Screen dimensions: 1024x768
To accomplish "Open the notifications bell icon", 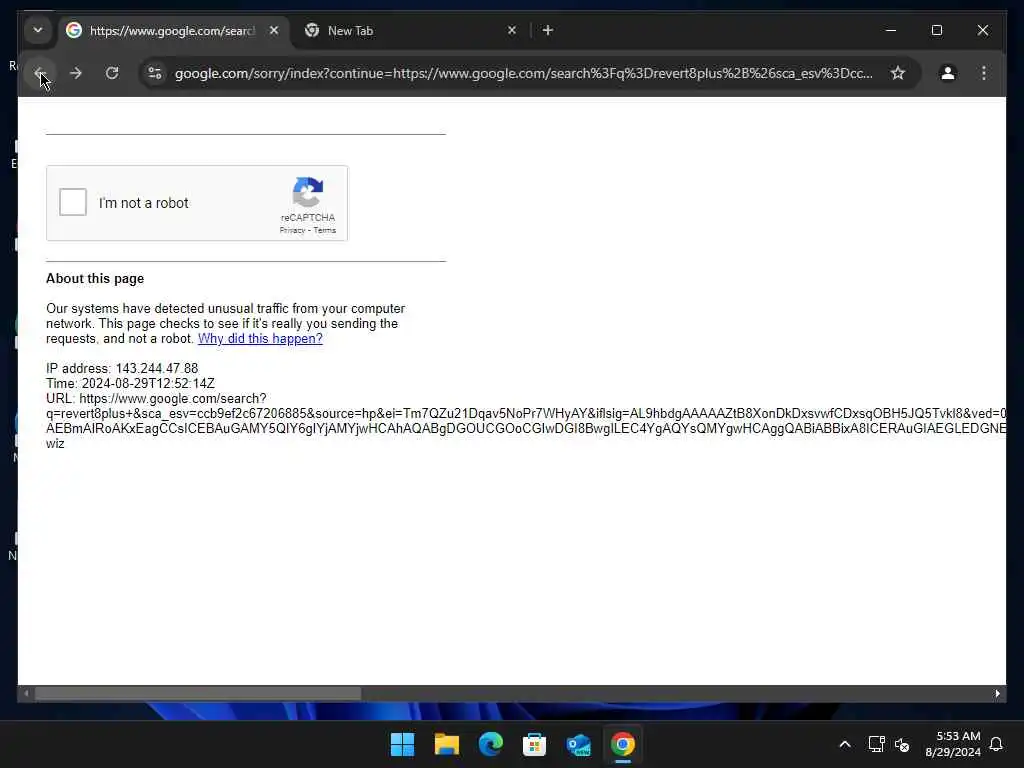I will 996,744.
